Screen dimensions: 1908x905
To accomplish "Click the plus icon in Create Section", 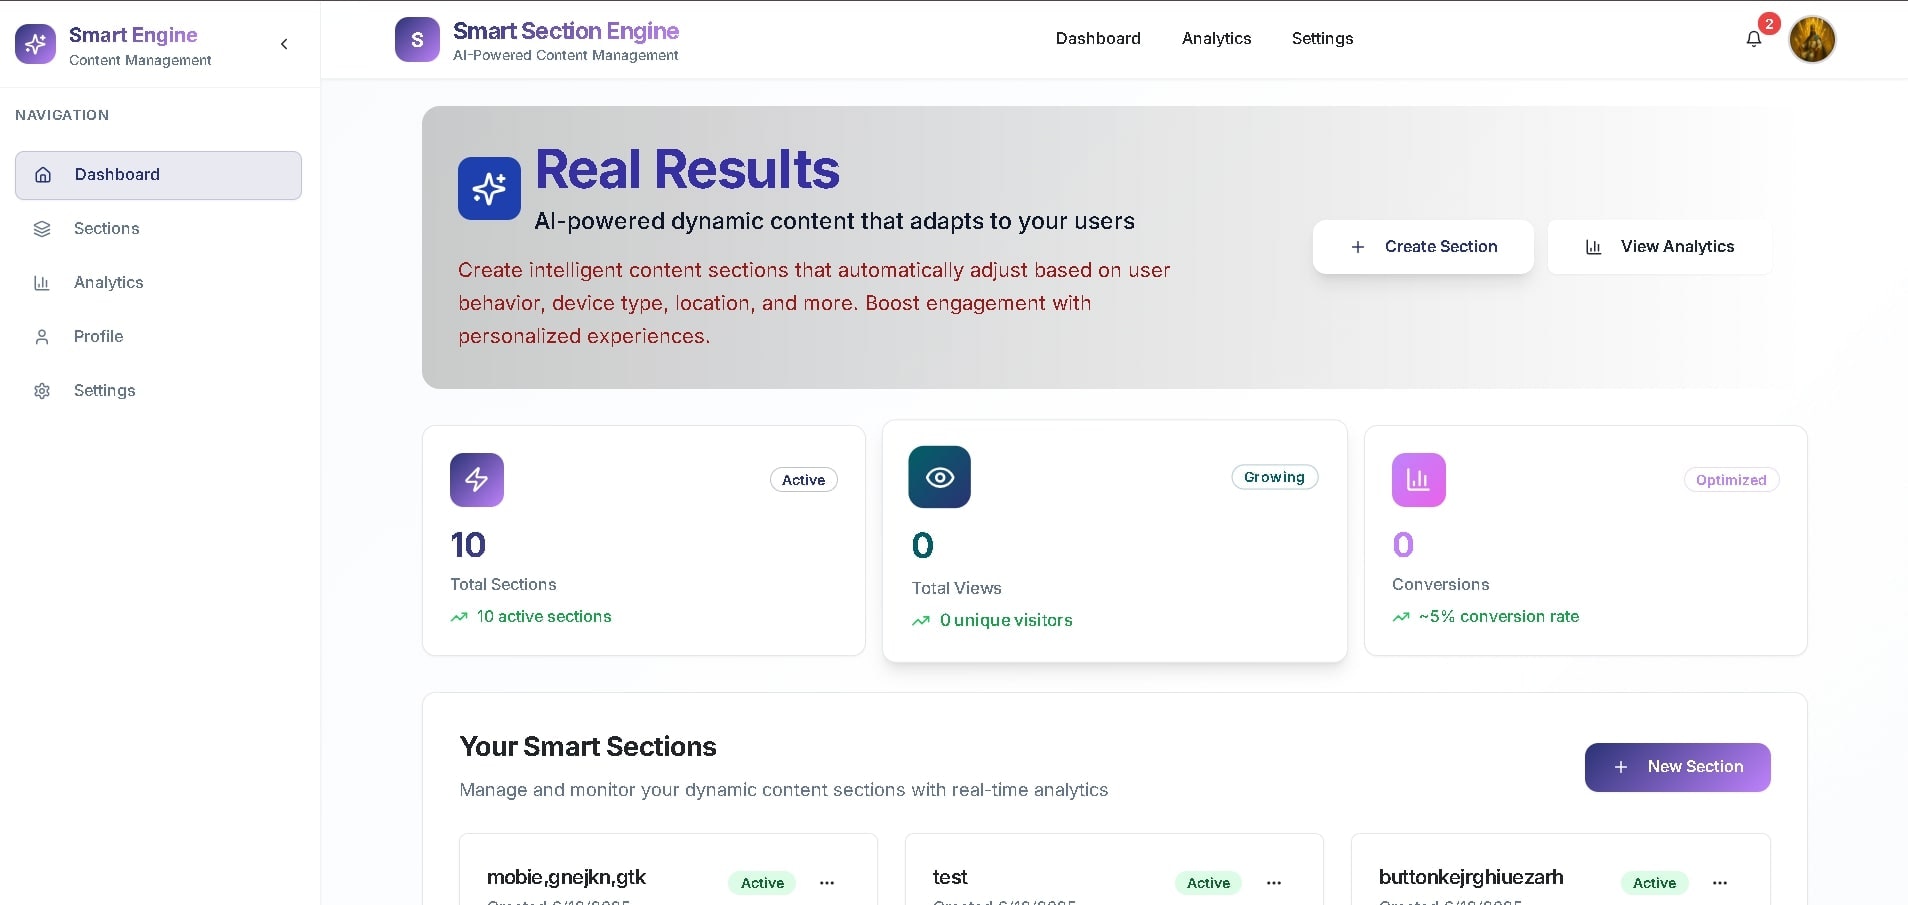I will click(1358, 247).
